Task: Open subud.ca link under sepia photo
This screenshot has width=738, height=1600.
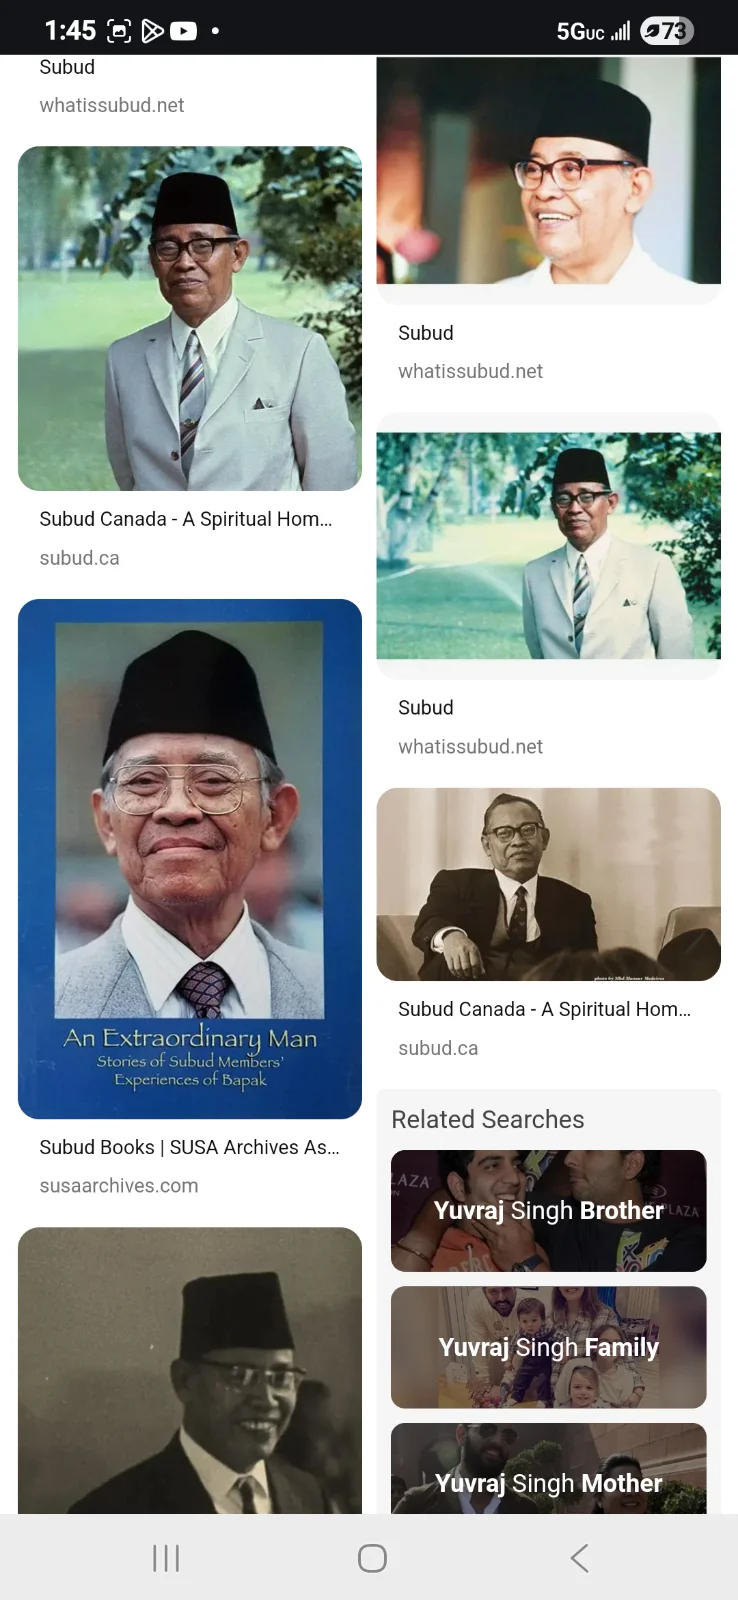Action: [438, 1048]
